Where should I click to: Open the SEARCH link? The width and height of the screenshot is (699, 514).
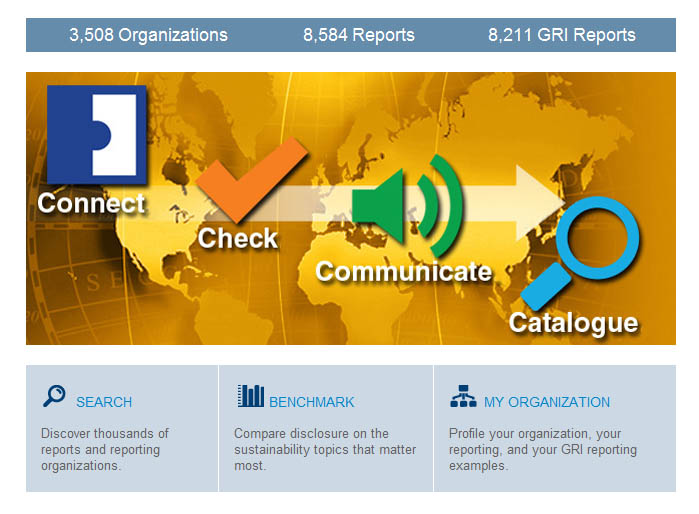(x=104, y=402)
